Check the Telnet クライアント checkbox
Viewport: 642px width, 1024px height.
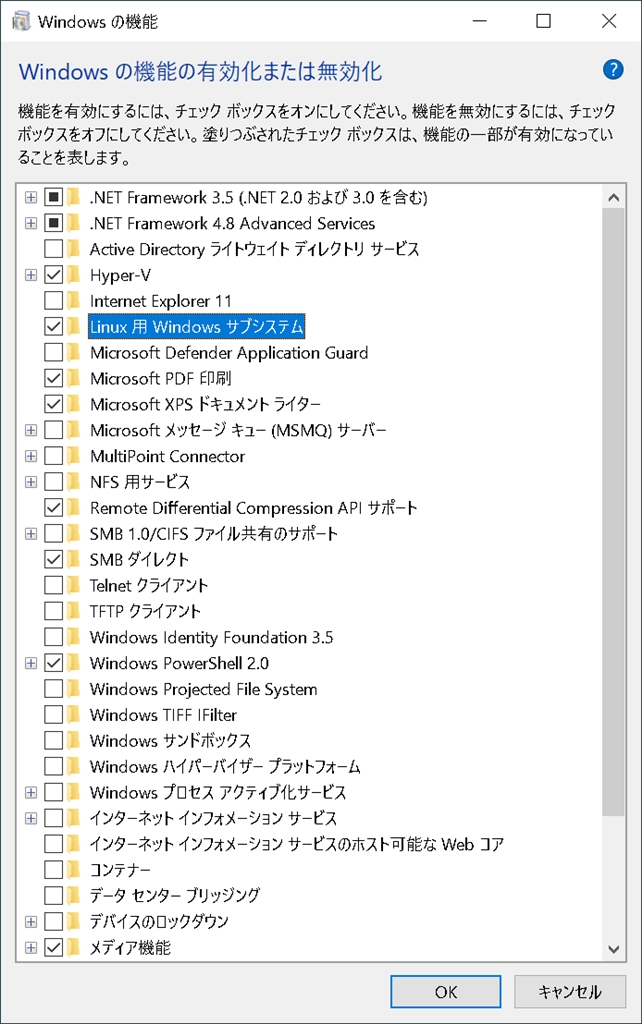point(54,585)
